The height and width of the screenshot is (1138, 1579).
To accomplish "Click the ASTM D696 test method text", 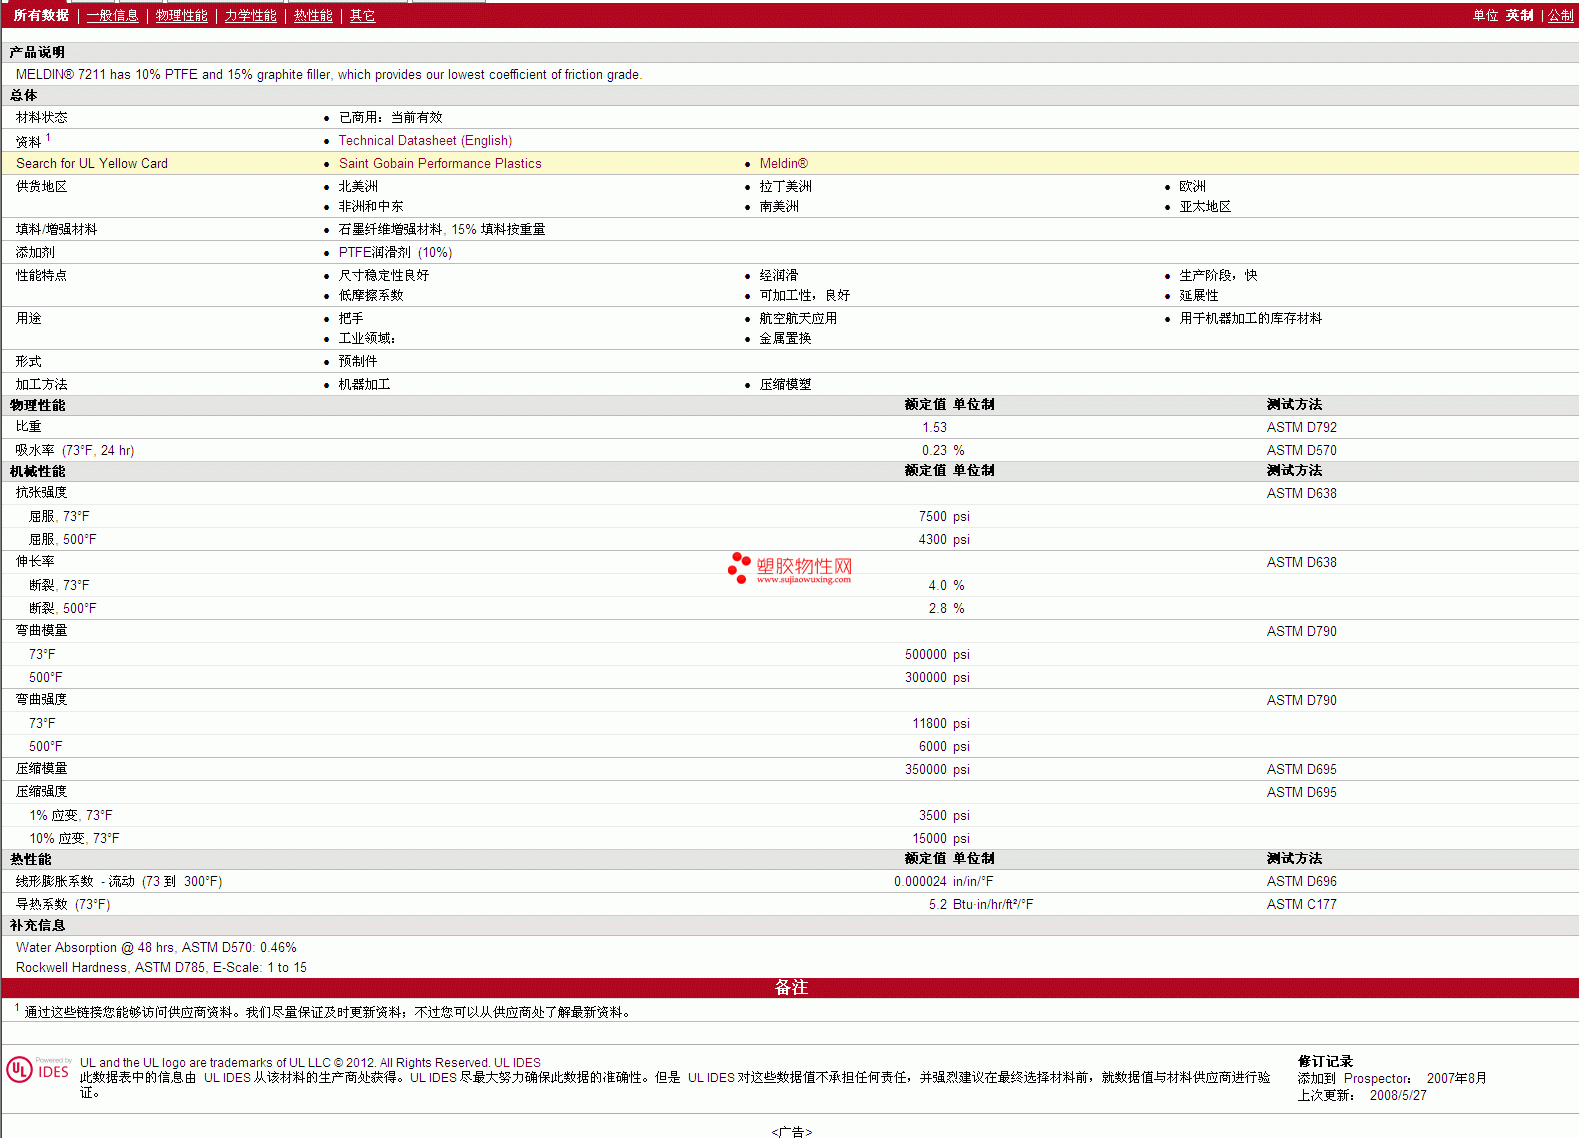I will (1301, 882).
